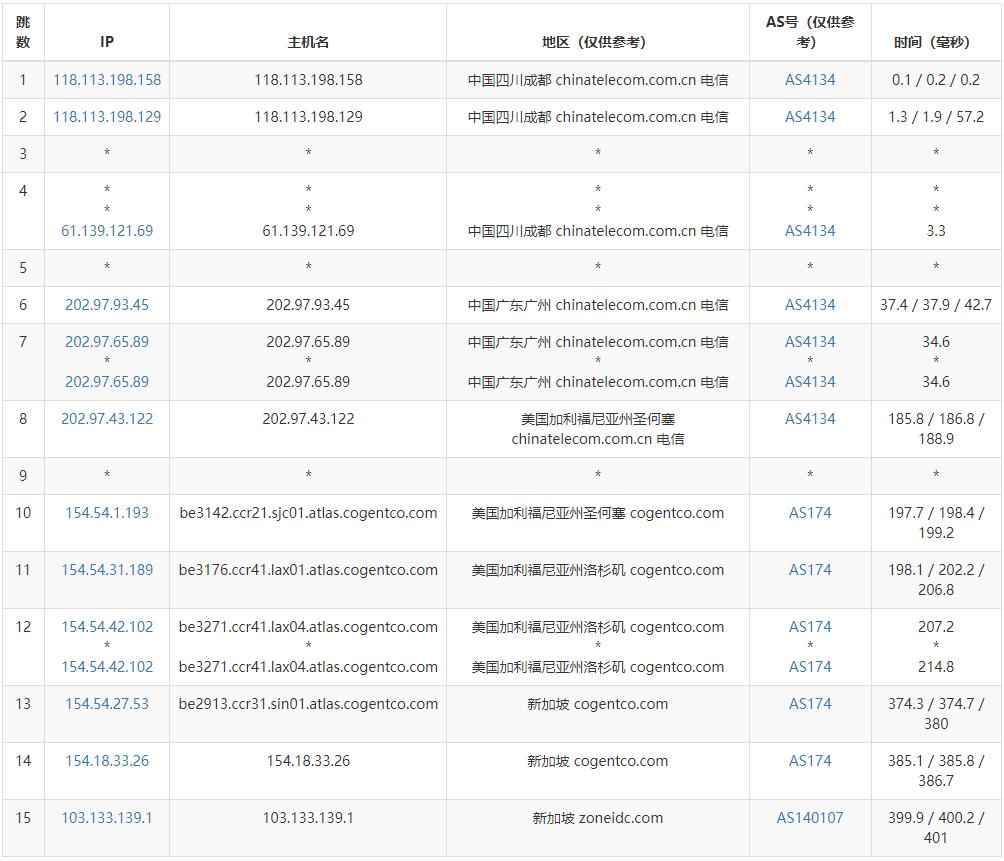The width and height of the screenshot is (1004, 861).
Task: Open IP link 154.18.33.26
Action: [107, 760]
